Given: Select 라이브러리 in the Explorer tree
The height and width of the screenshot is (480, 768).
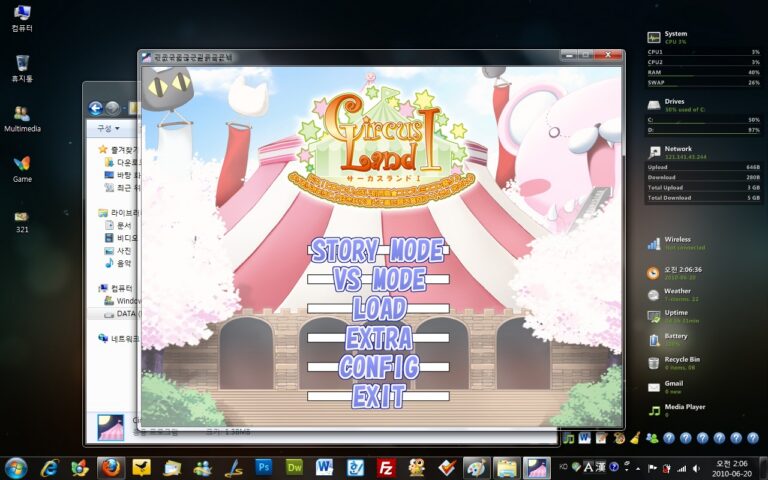Looking at the screenshot, I should click(119, 213).
